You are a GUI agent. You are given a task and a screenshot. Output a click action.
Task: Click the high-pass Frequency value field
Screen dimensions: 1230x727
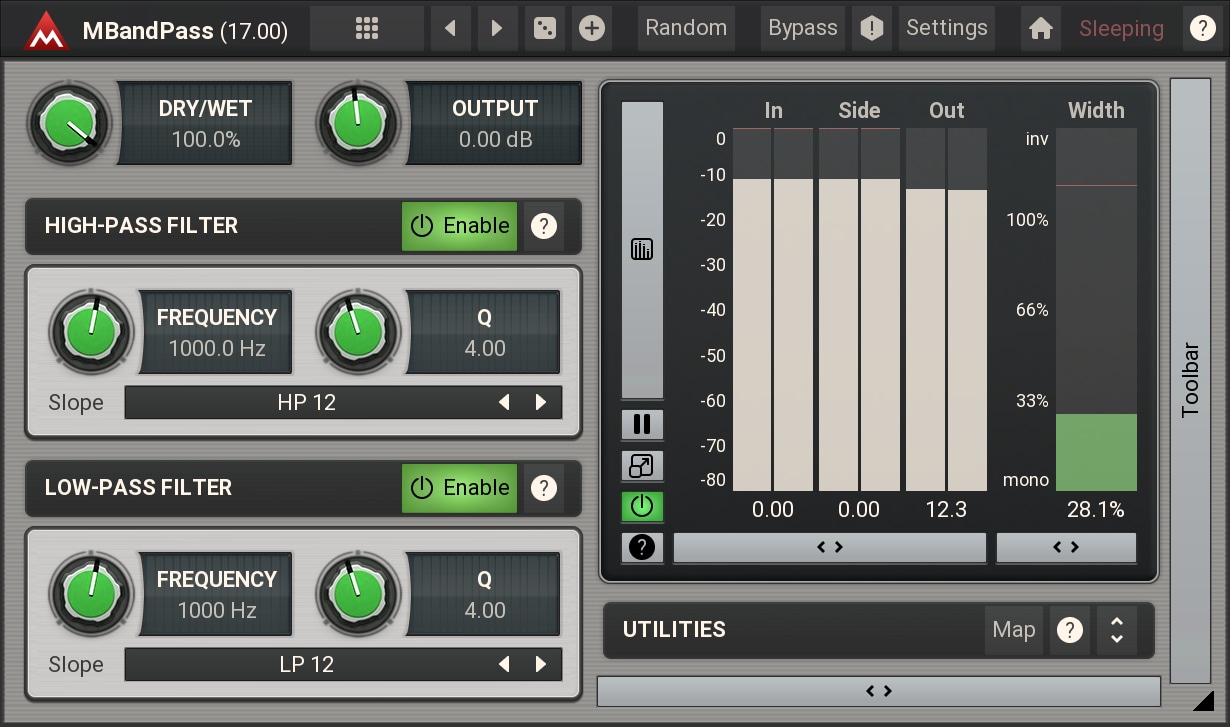coord(216,333)
